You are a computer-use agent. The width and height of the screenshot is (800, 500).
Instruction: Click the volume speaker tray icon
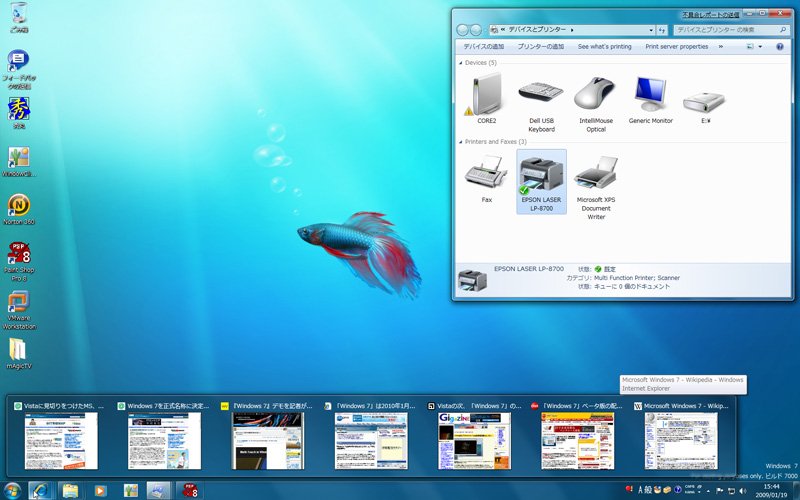[x=742, y=491]
